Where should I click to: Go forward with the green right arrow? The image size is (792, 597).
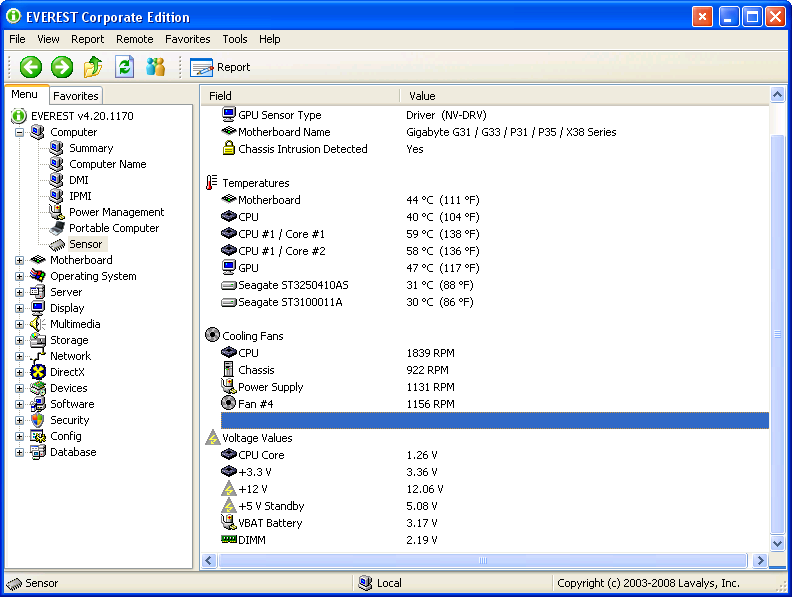click(x=62, y=67)
